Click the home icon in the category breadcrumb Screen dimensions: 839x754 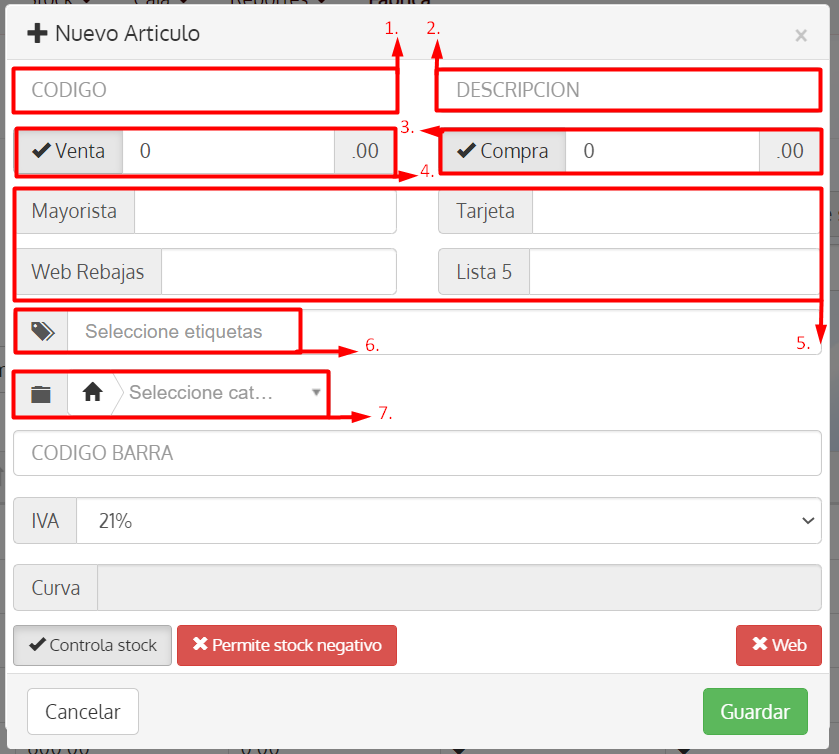point(92,393)
